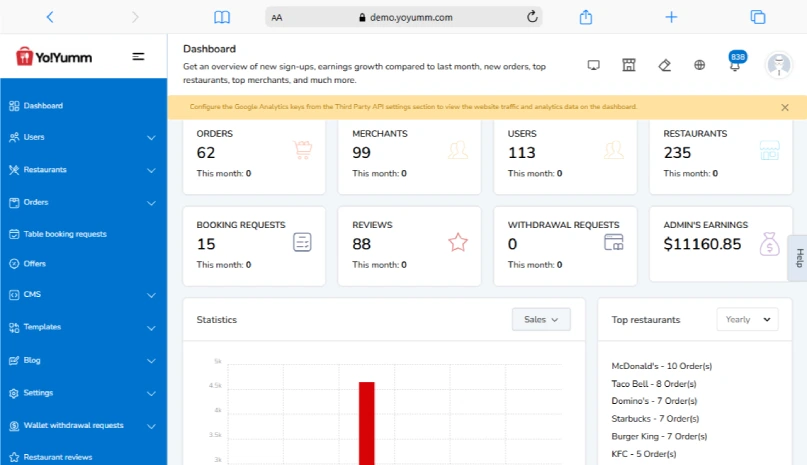Screen dimensions: 807x465
Task: Open the language globe icon
Action: point(699,65)
